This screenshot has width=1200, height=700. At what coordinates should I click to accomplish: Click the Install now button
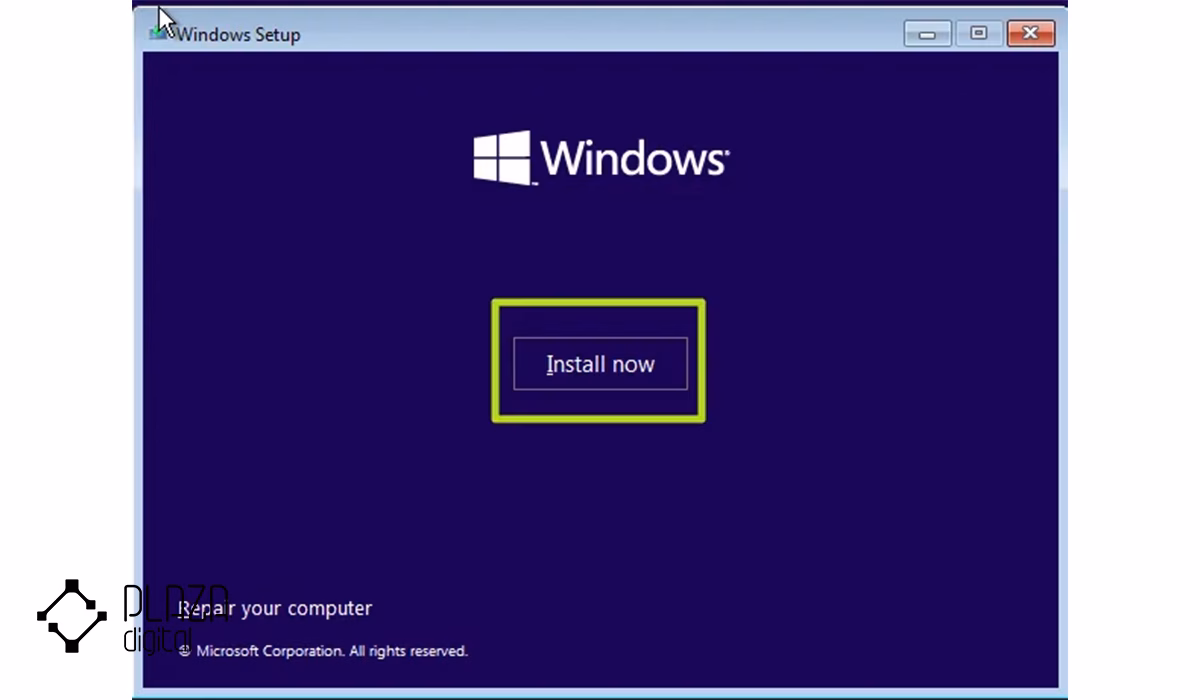pyautogui.click(x=600, y=364)
